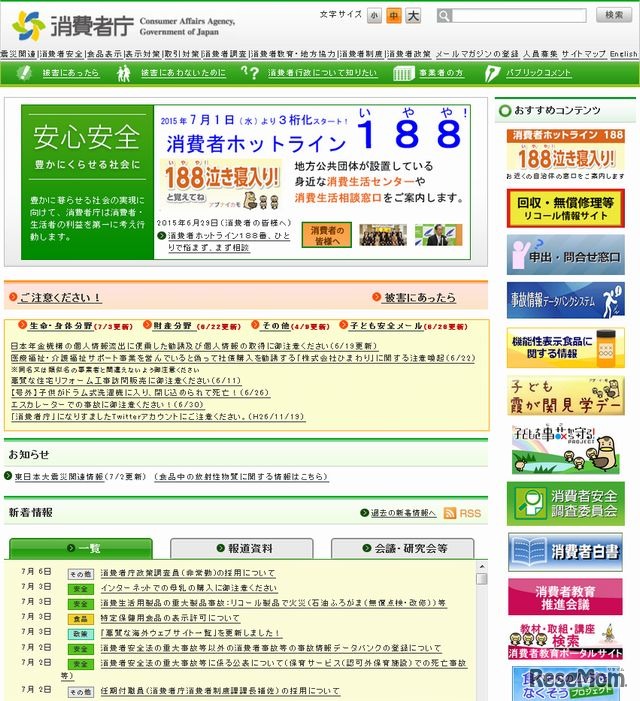Viewport: 640px width, 701px height.
Task: Select the 報道資料 tab
Action: [x=242, y=549]
